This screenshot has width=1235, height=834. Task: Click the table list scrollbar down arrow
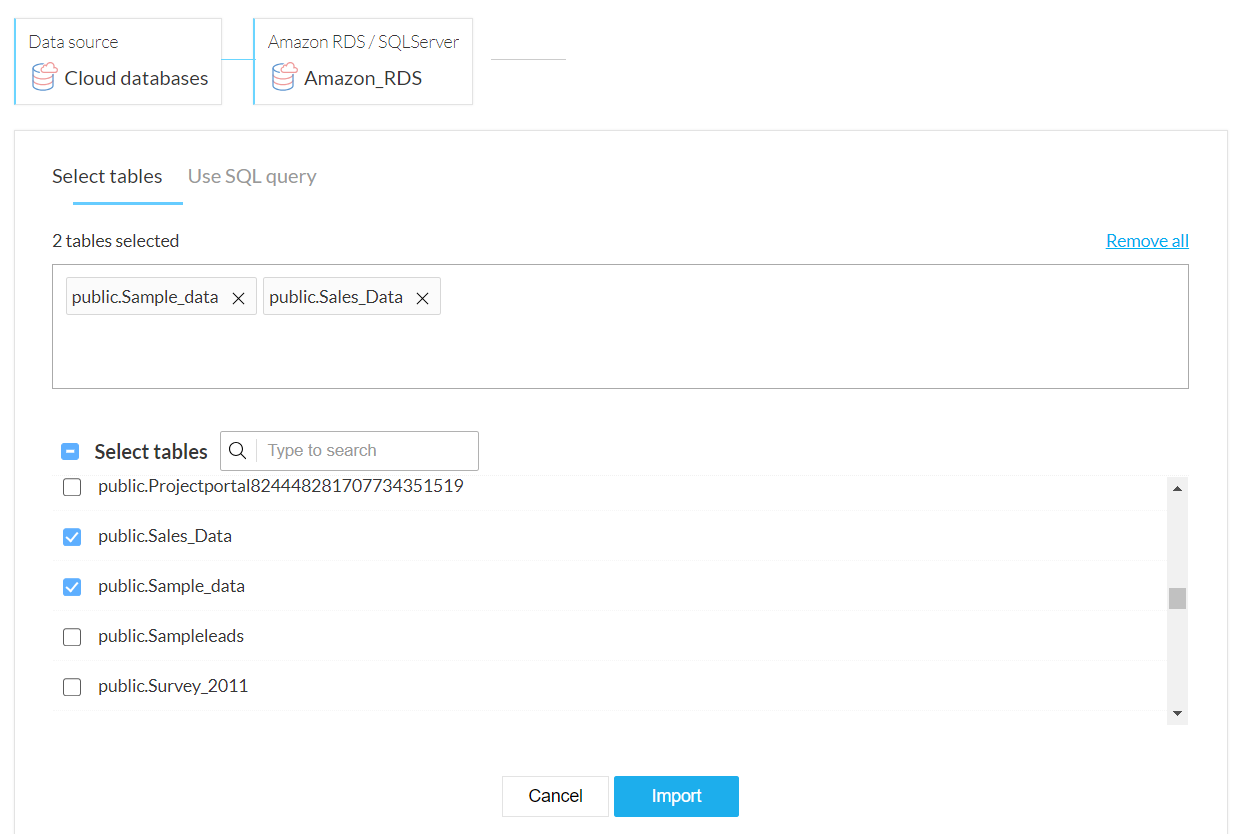click(x=1177, y=713)
